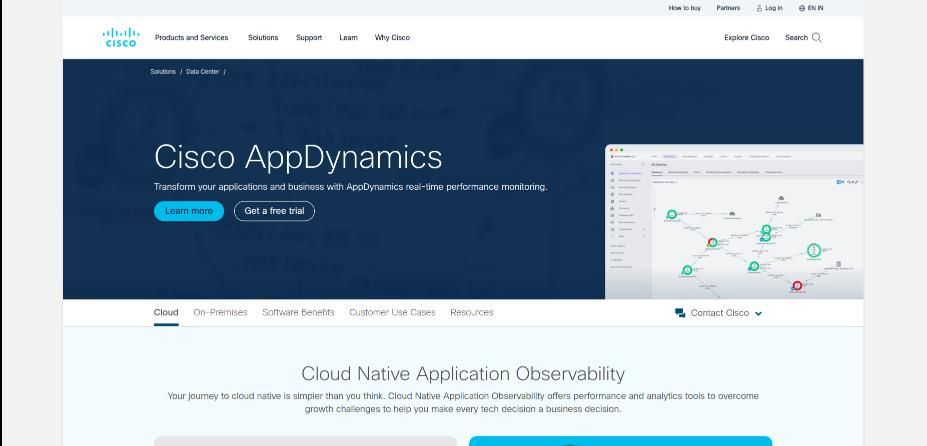Viewport: 927px width, 446px height.
Task: Open the Solutions menu
Action: 263,37
